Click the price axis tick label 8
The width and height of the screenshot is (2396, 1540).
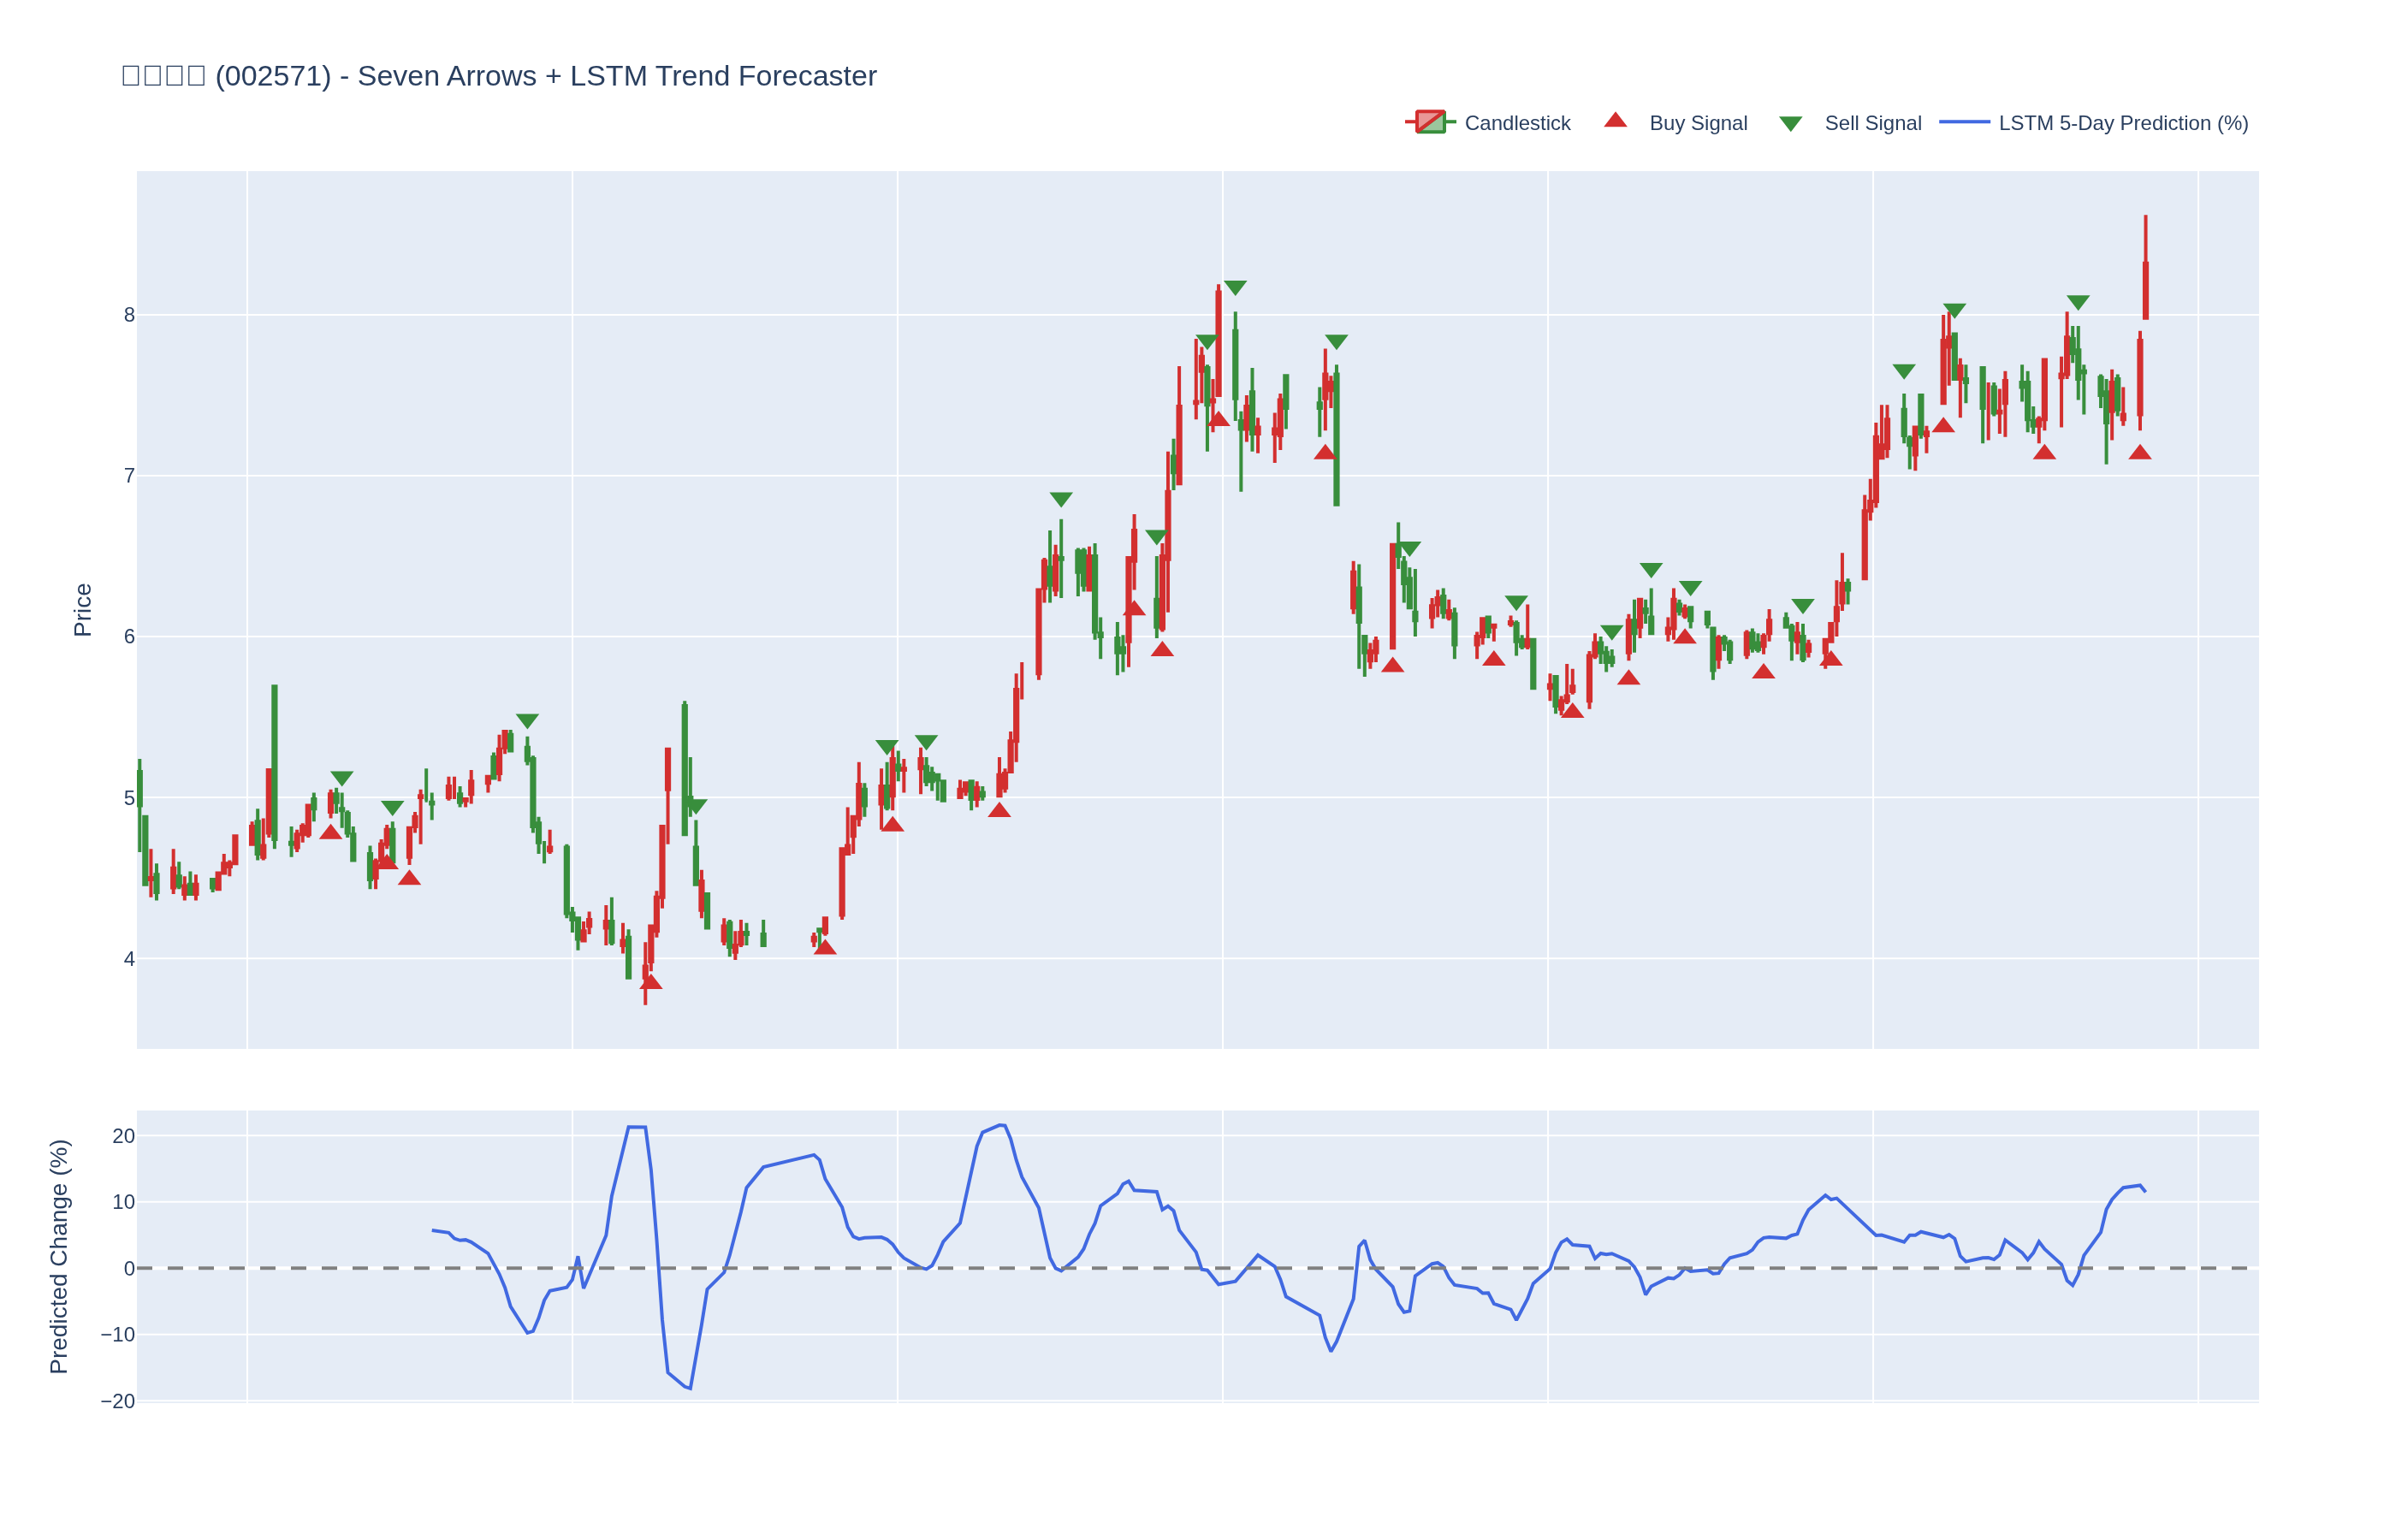[129, 315]
